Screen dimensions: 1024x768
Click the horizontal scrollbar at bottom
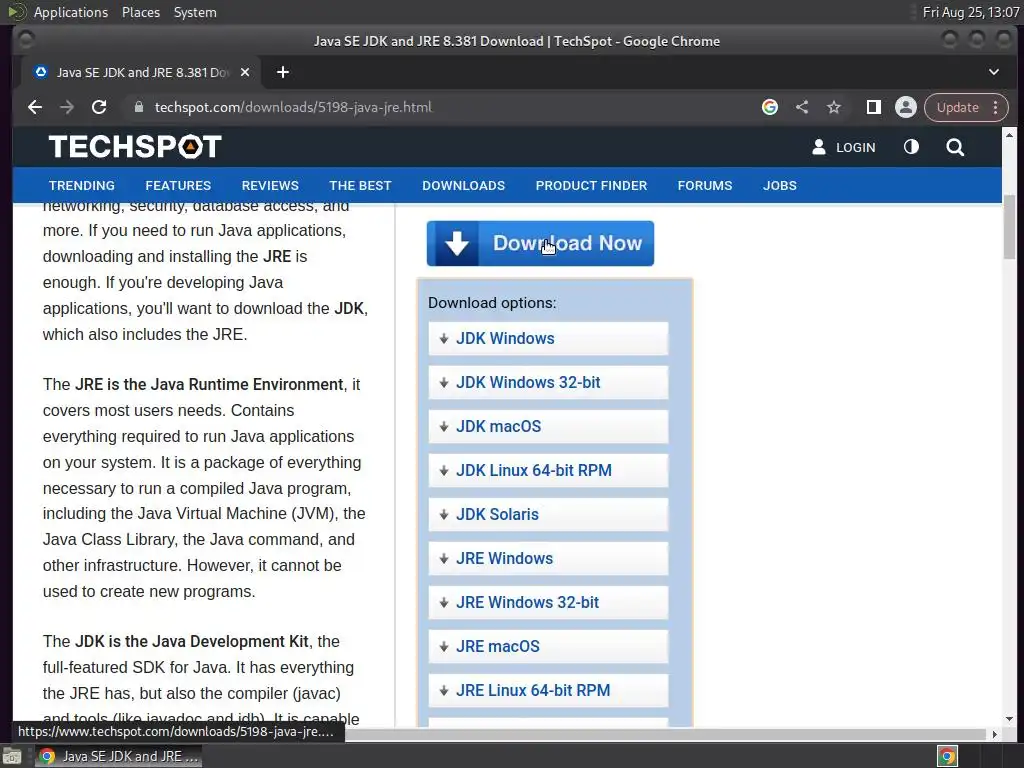(x=665, y=735)
